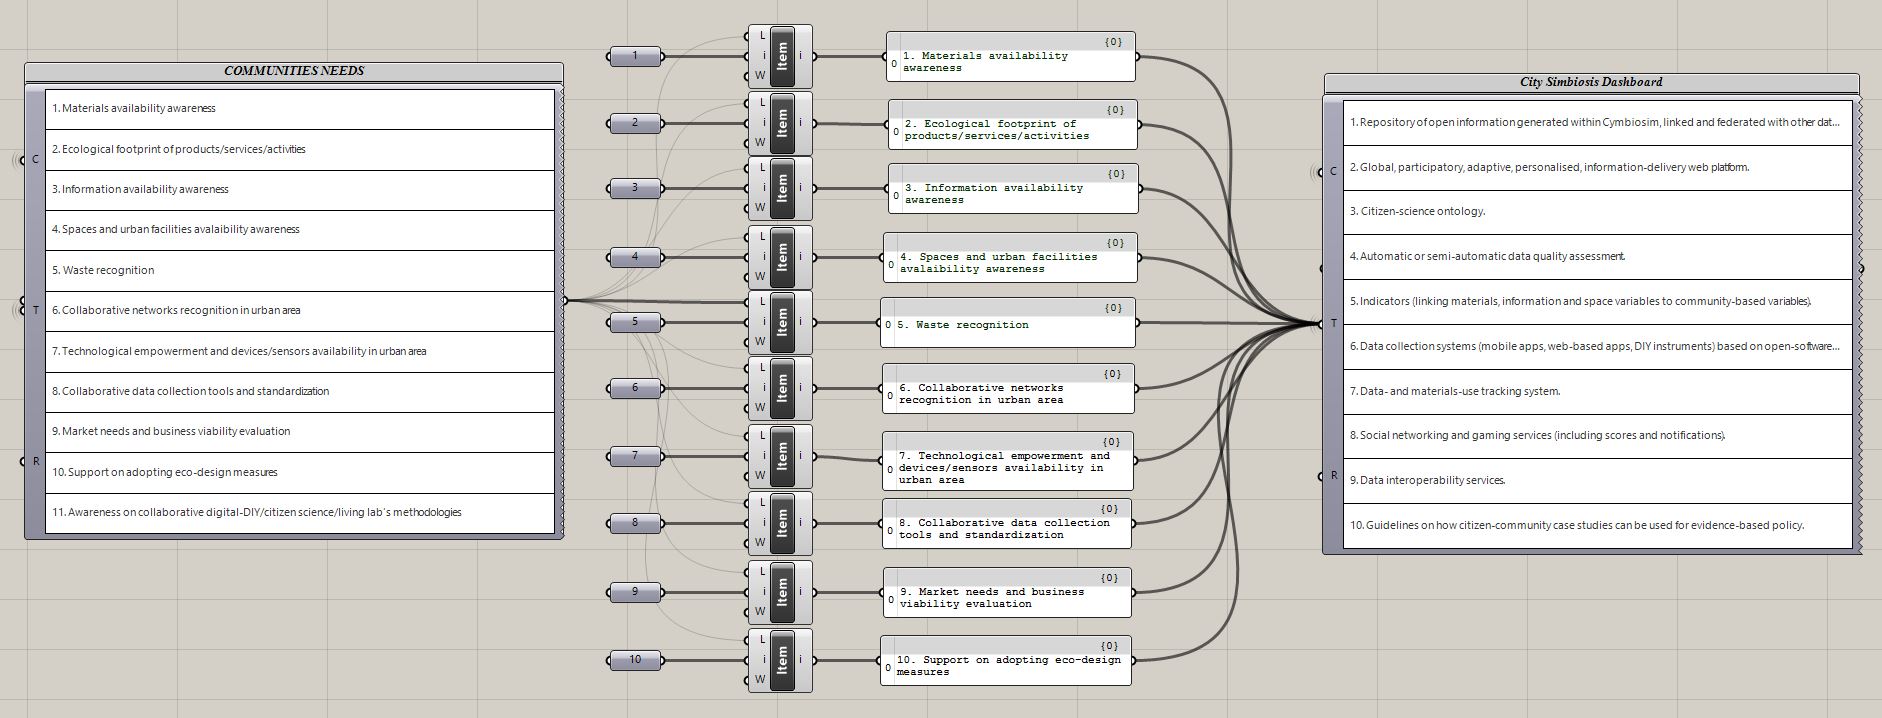Screen dimensions: 1882x718
Task: Select the List Item component fed by slider 2
Action: tap(781, 123)
